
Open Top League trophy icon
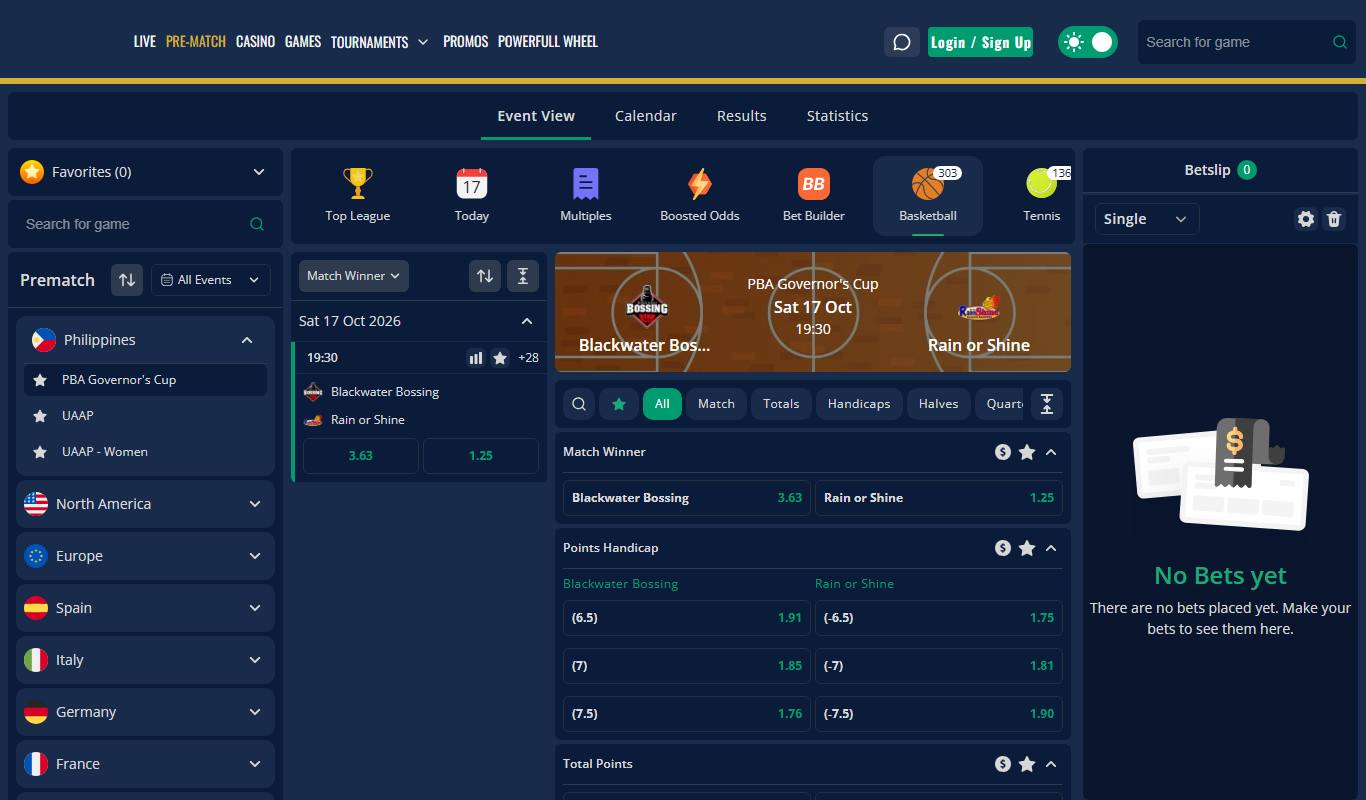coord(357,184)
